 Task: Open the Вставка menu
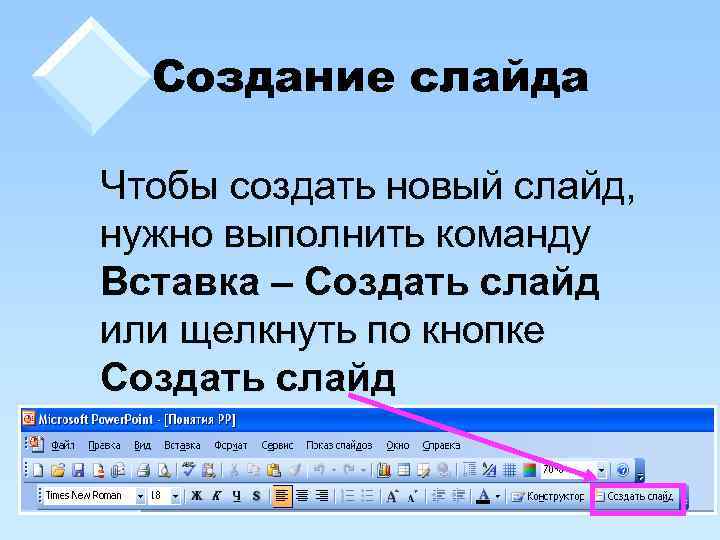[x=182, y=445]
